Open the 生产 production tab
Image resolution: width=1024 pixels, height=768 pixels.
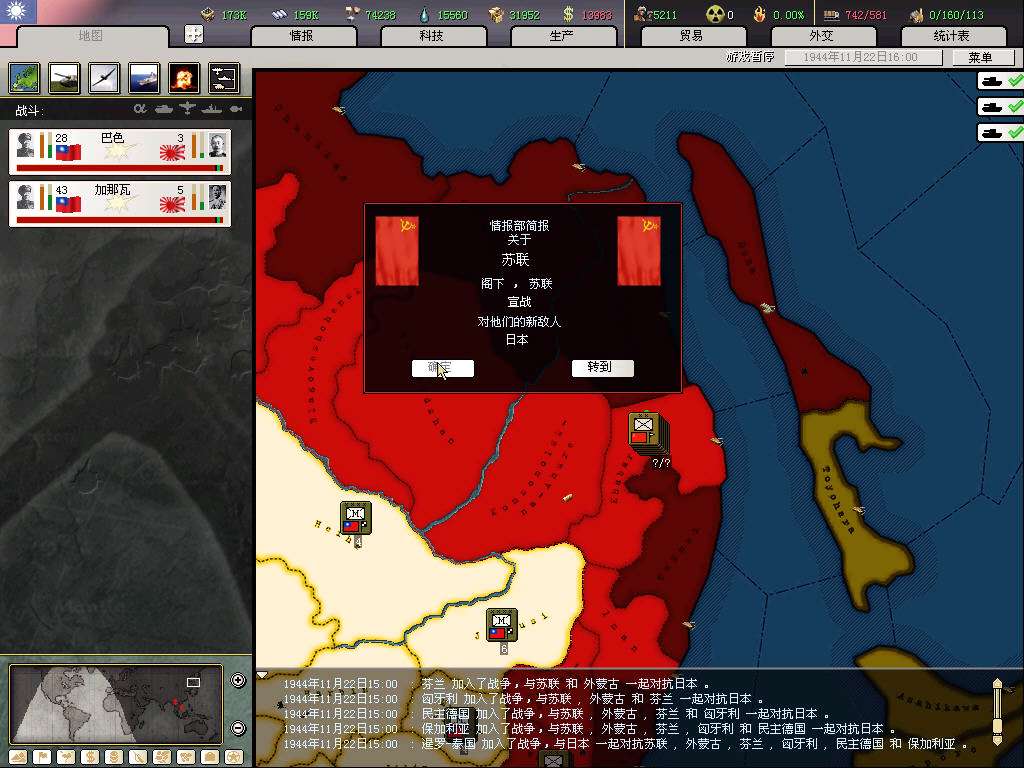[x=562, y=36]
